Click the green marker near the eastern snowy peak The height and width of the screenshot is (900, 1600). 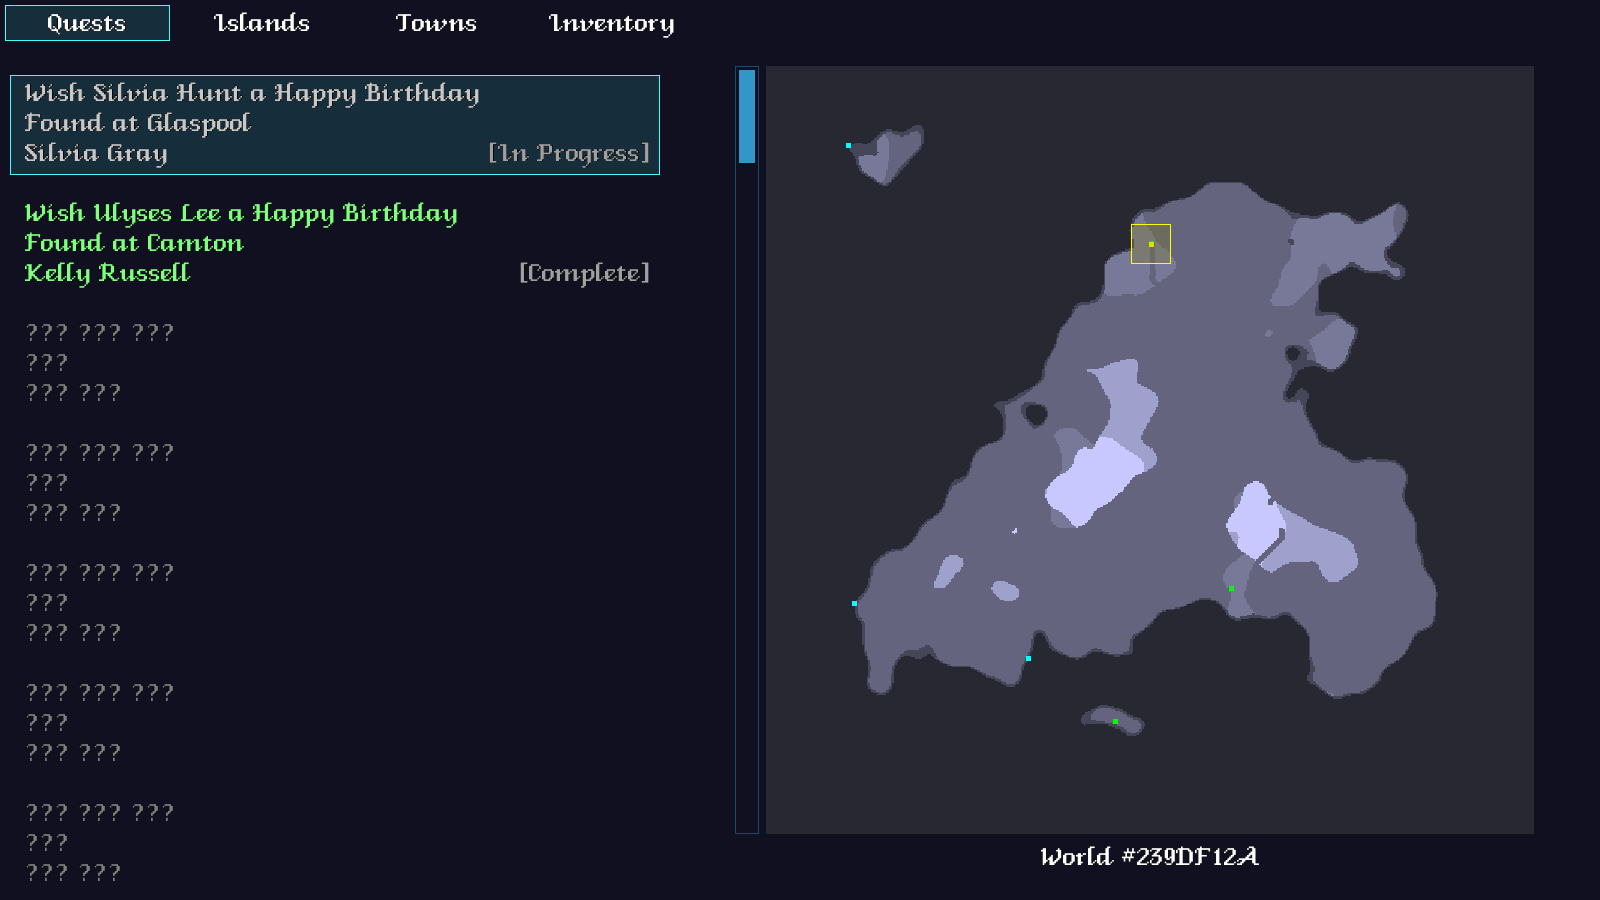tap(1231, 588)
